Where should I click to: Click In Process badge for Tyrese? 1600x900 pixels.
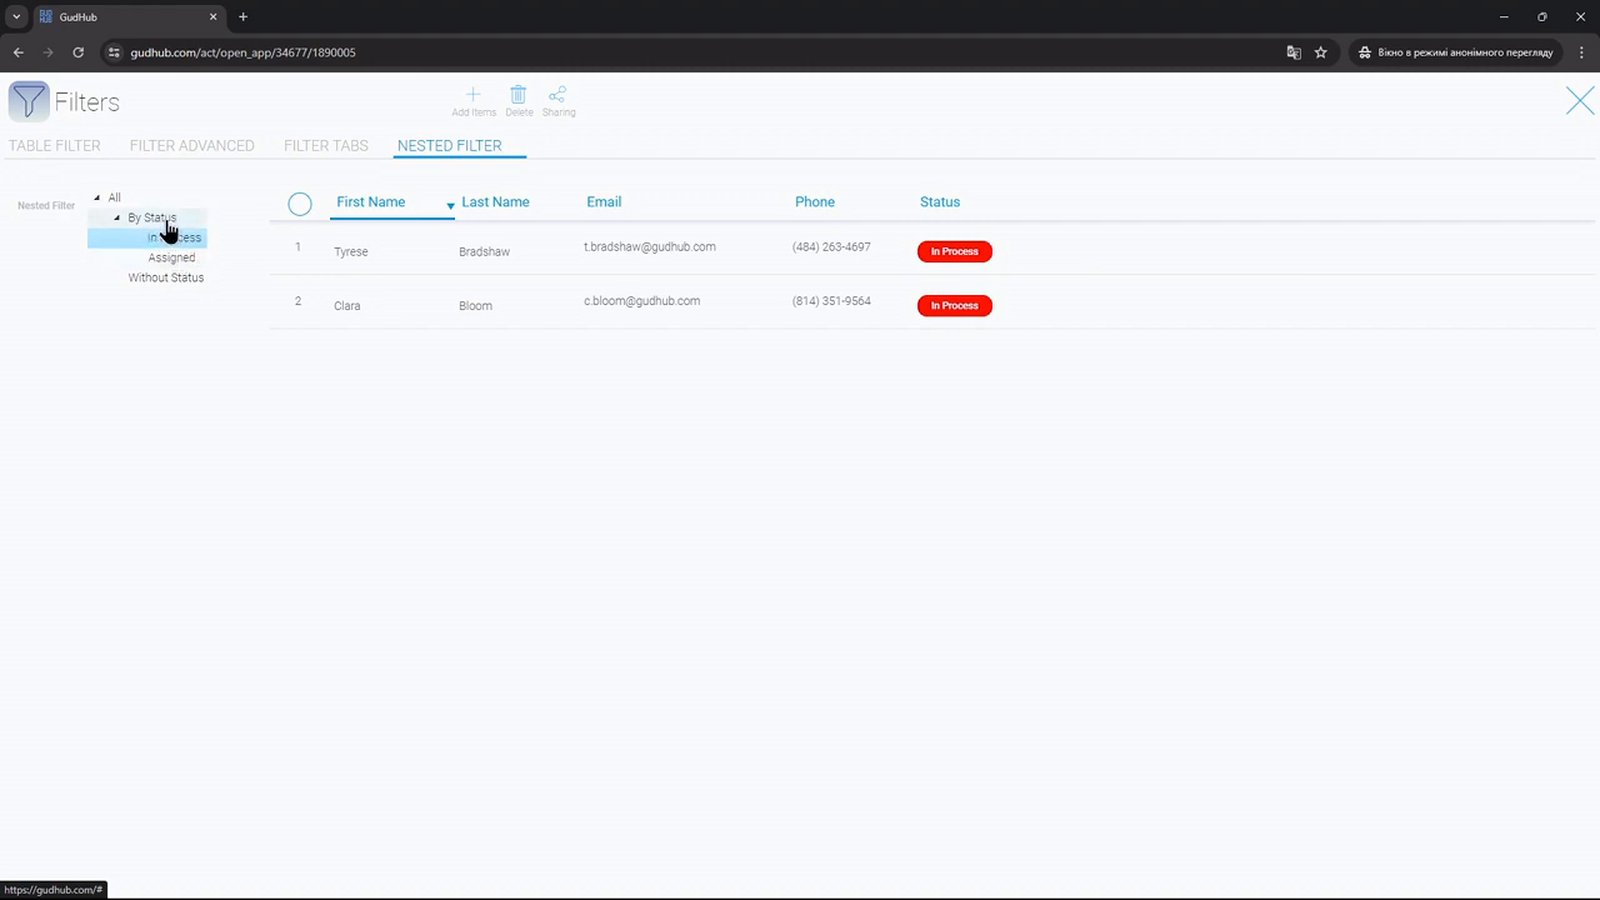[955, 252]
